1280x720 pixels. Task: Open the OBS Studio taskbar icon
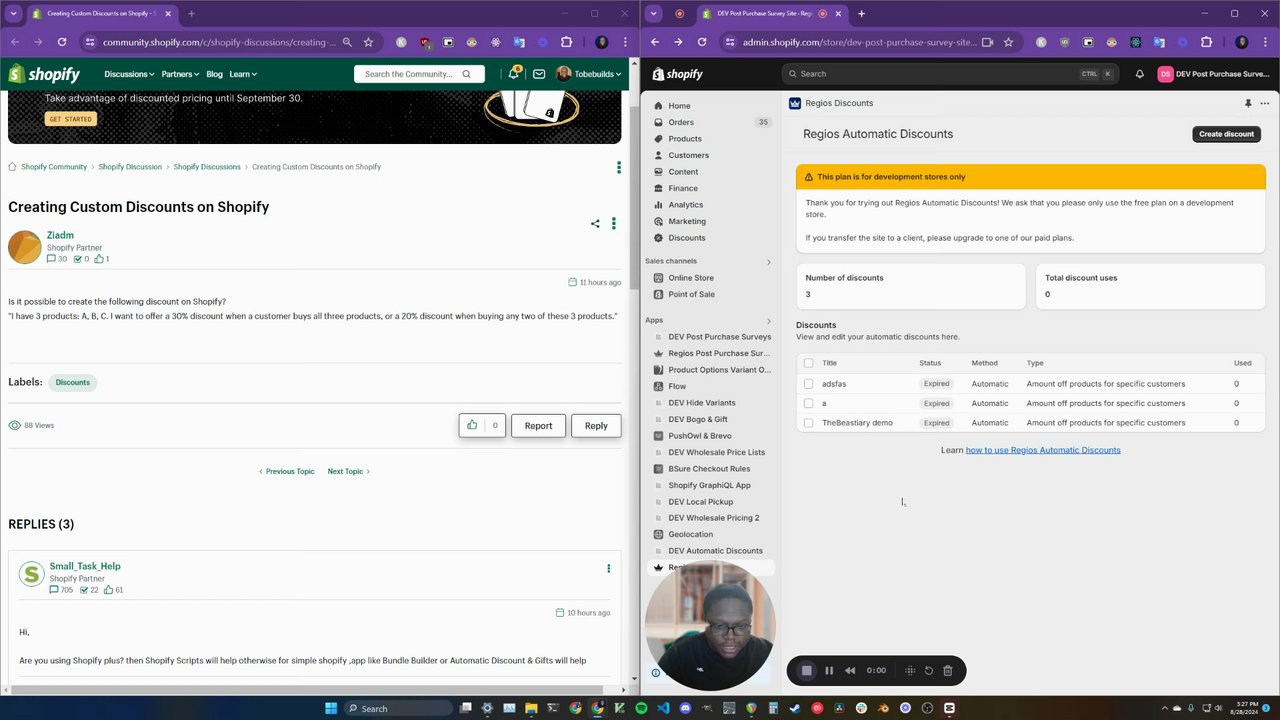tap(927, 708)
